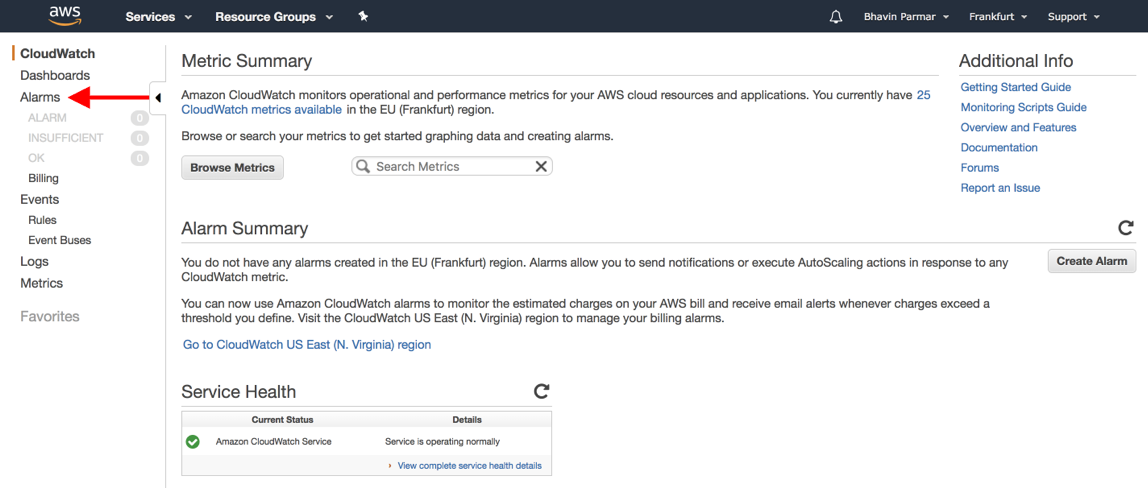Click 'Service is operating normally' details text
The image size is (1148, 488).
coord(443,442)
